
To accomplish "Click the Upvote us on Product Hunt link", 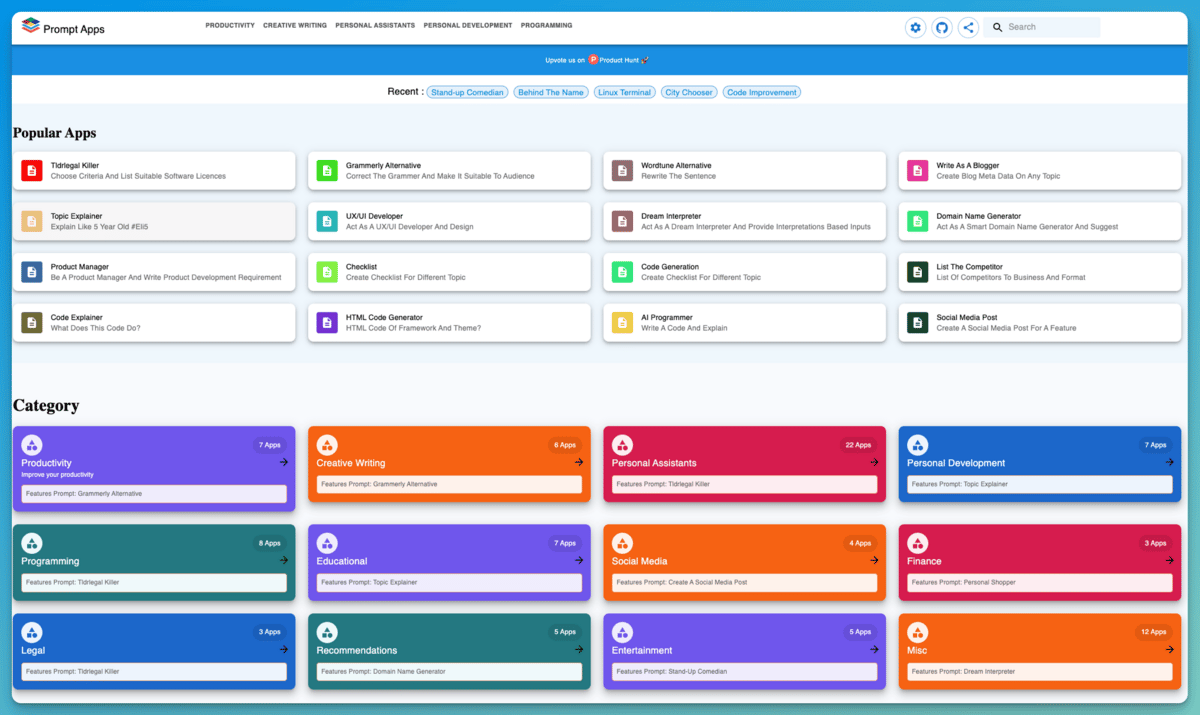I will pyautogui.click(x=597, y=60).
